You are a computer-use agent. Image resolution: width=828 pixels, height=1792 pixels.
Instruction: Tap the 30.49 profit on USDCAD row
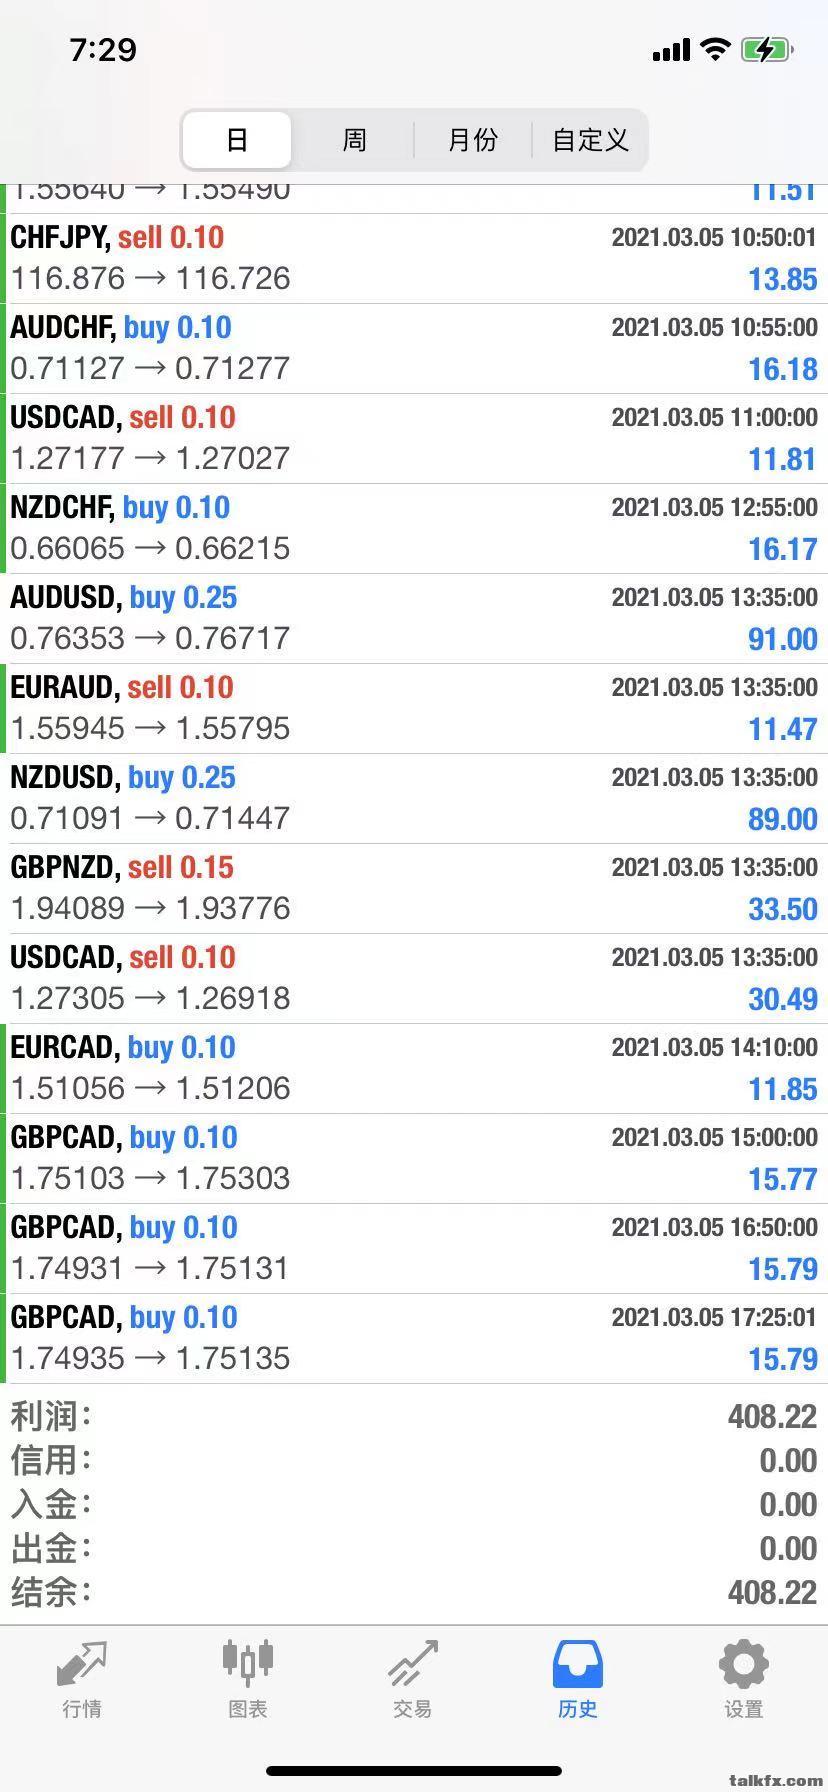pos(783,999)
